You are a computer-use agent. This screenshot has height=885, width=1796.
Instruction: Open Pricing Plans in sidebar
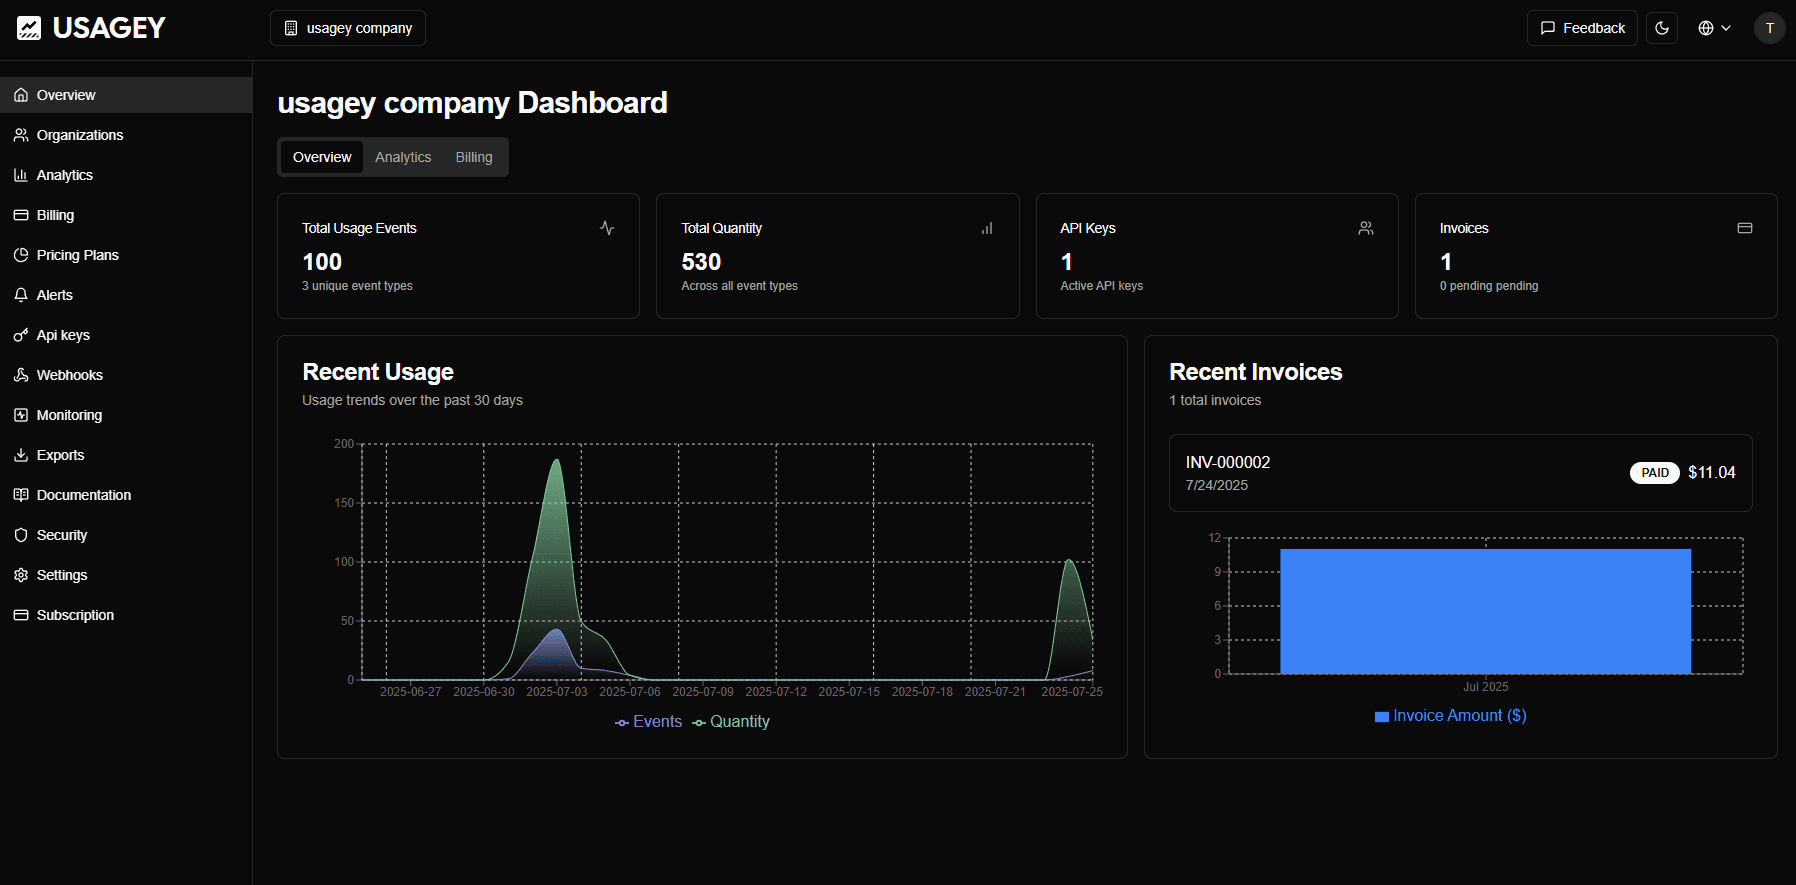[x=77, y=255]
